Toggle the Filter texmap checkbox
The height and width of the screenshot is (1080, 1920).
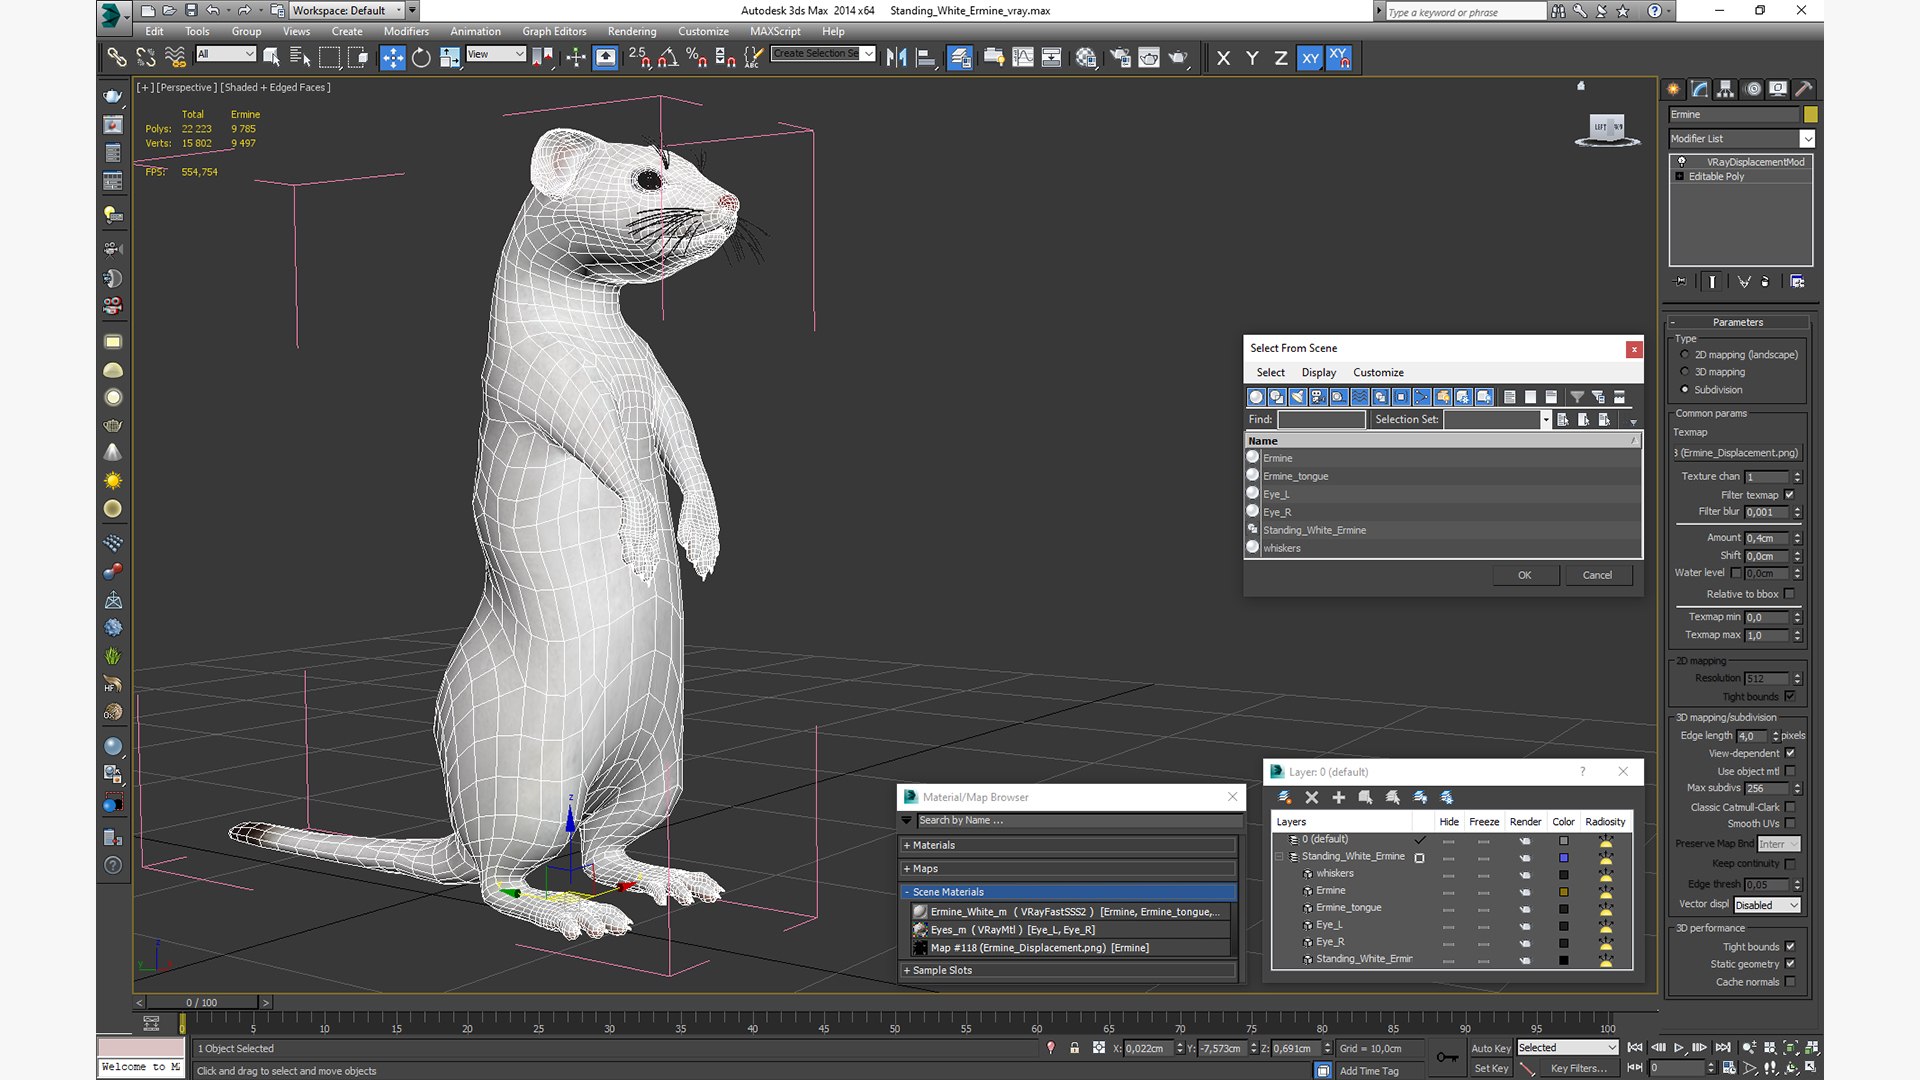point(1790,494)
